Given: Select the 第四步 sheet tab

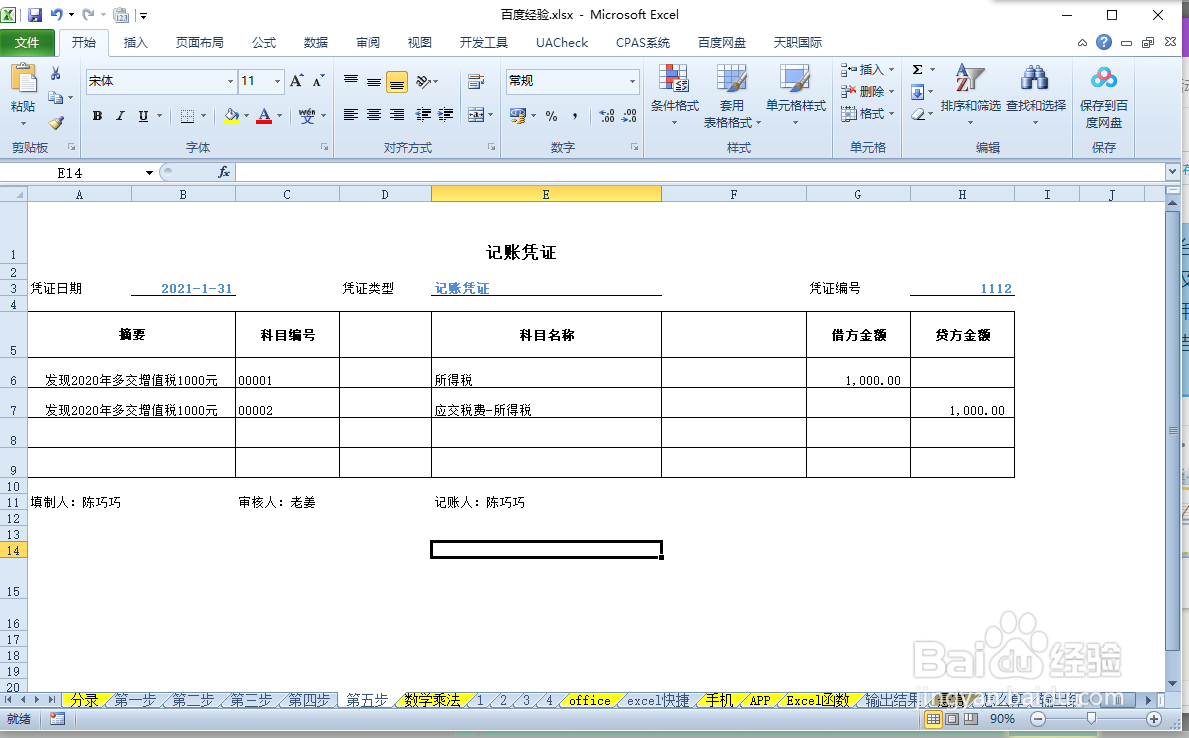Looking at the screenshot, I should point(309,700).
